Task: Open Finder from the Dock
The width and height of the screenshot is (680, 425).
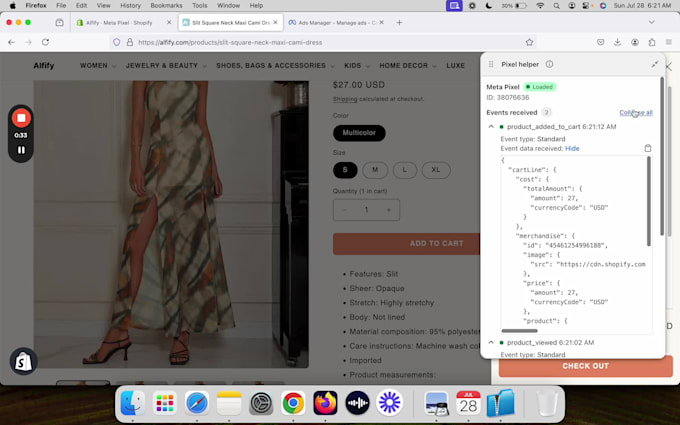Action: [133, 403]
